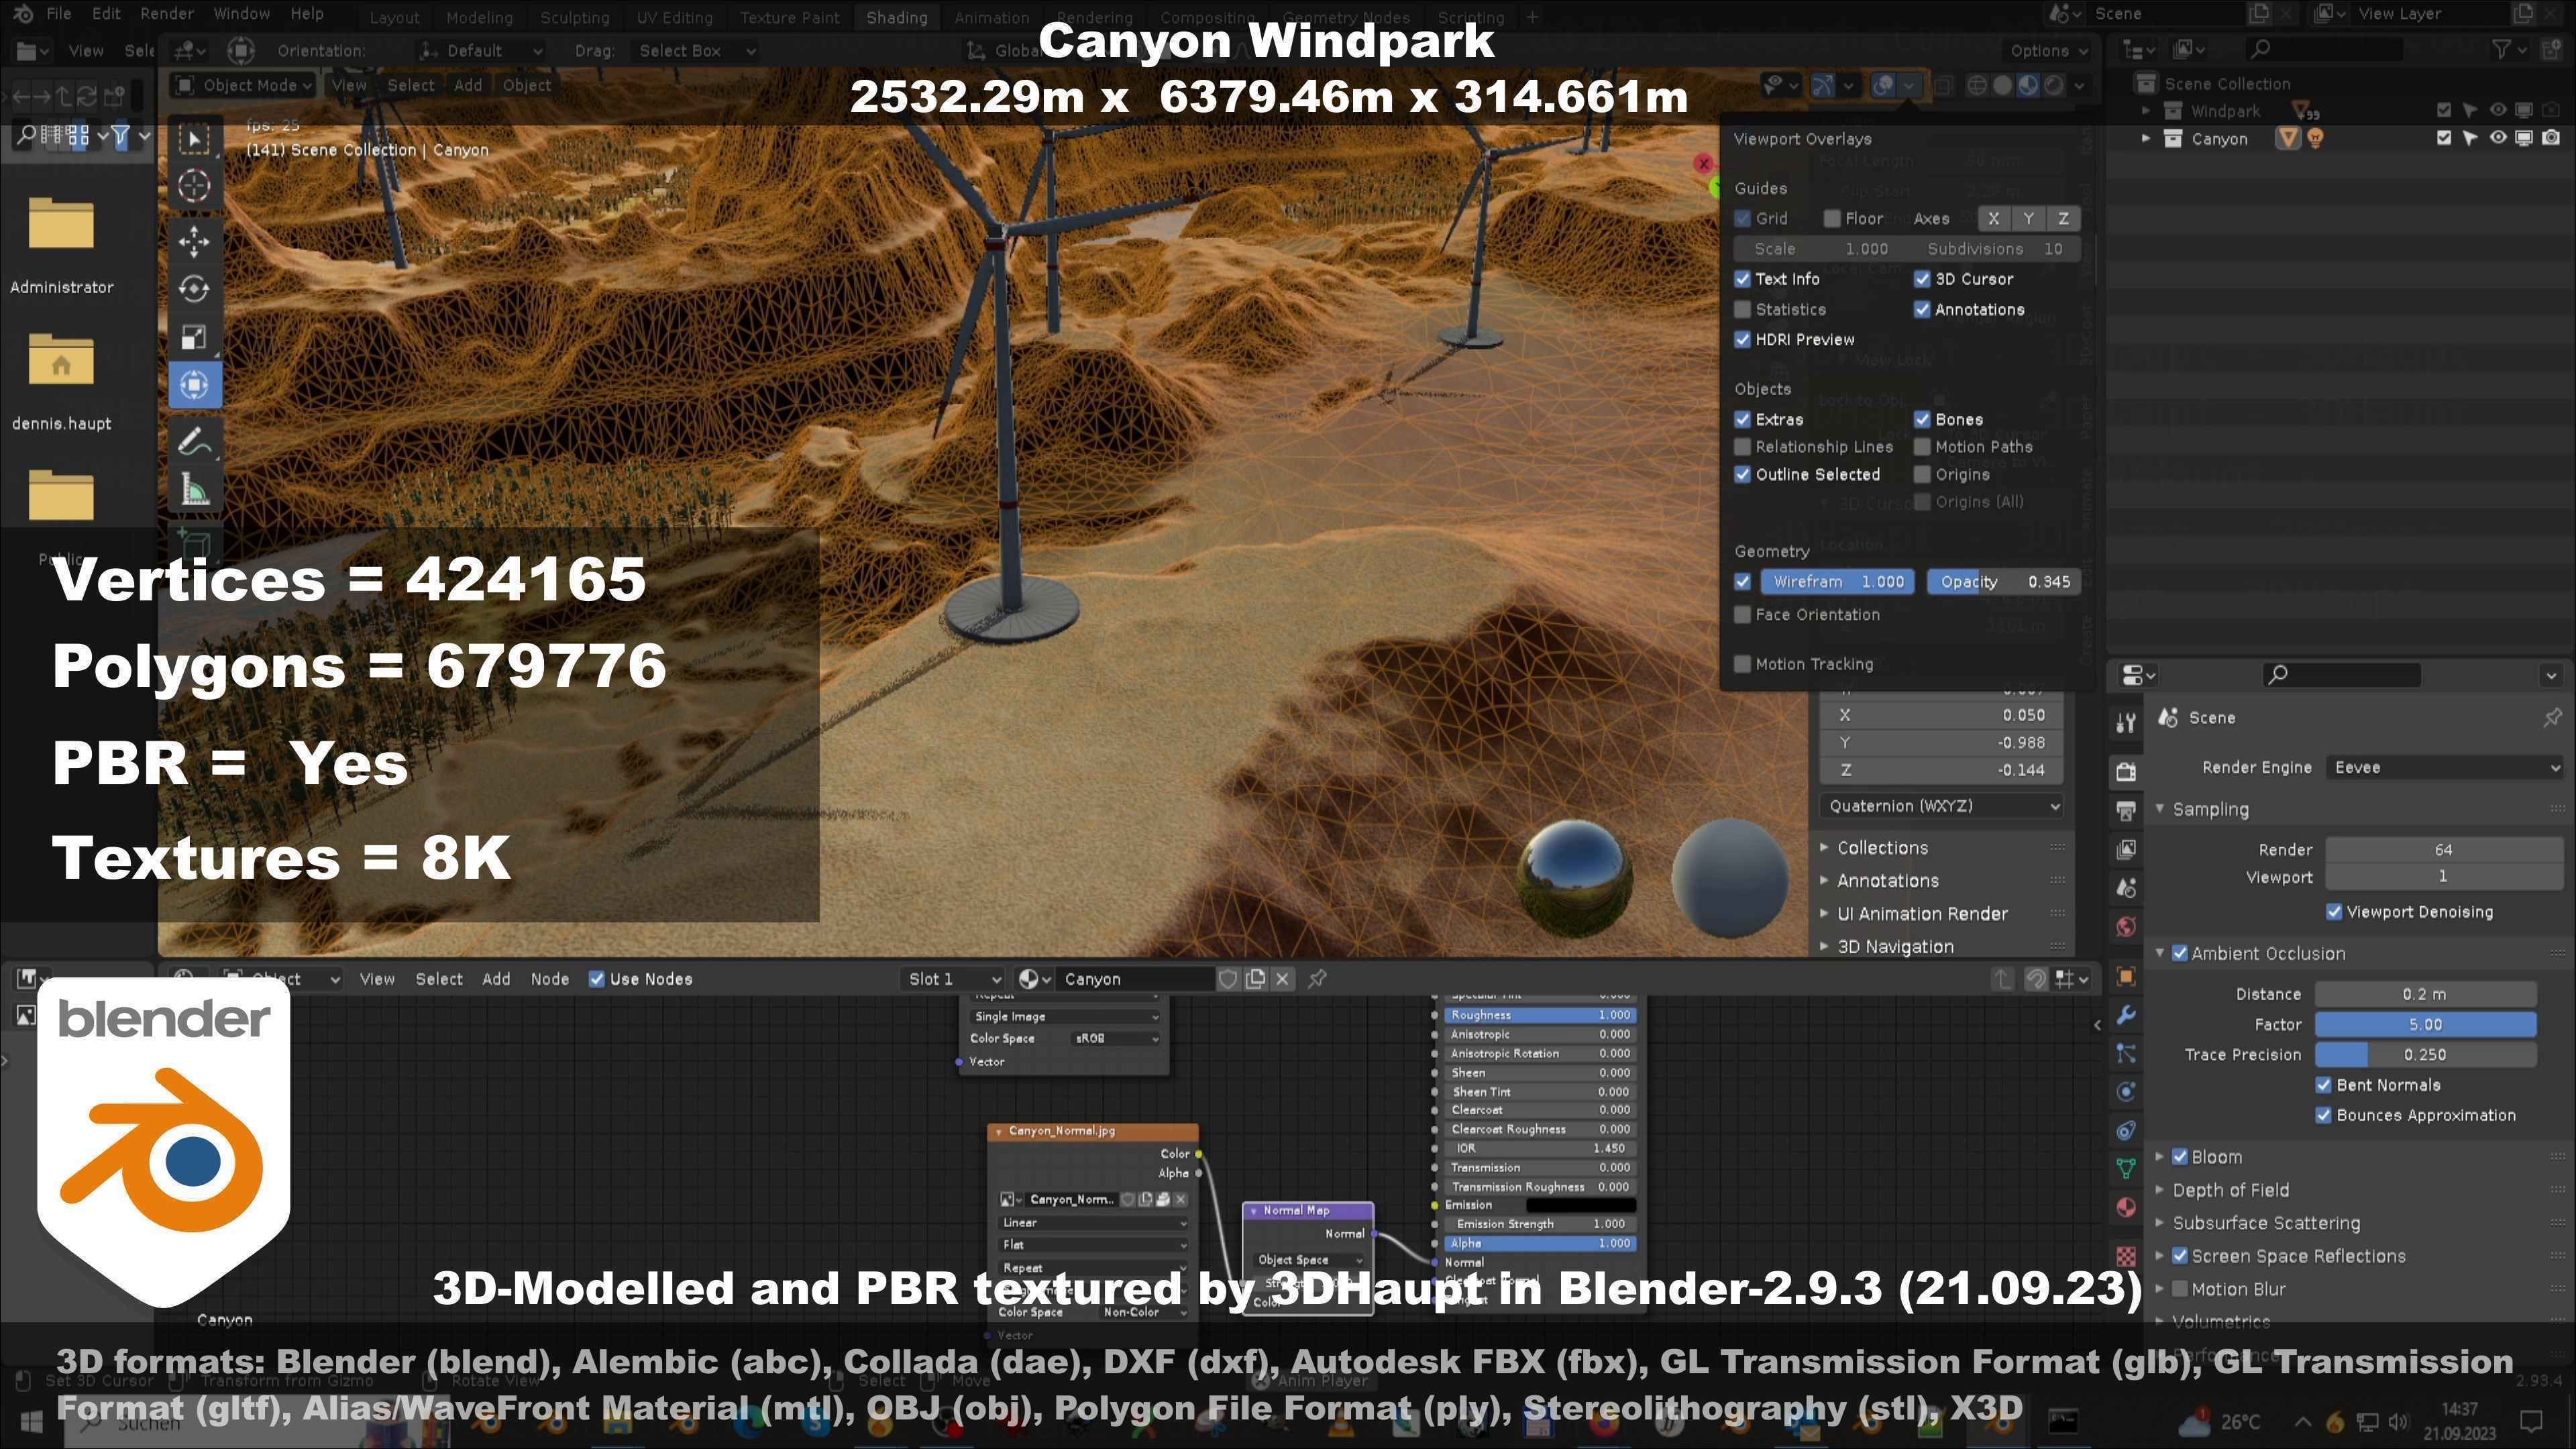The height and width of the screenshot is (1449, 2576).
Task: Expand the Windpark collection in outliner
Action: pos(2146,111)
